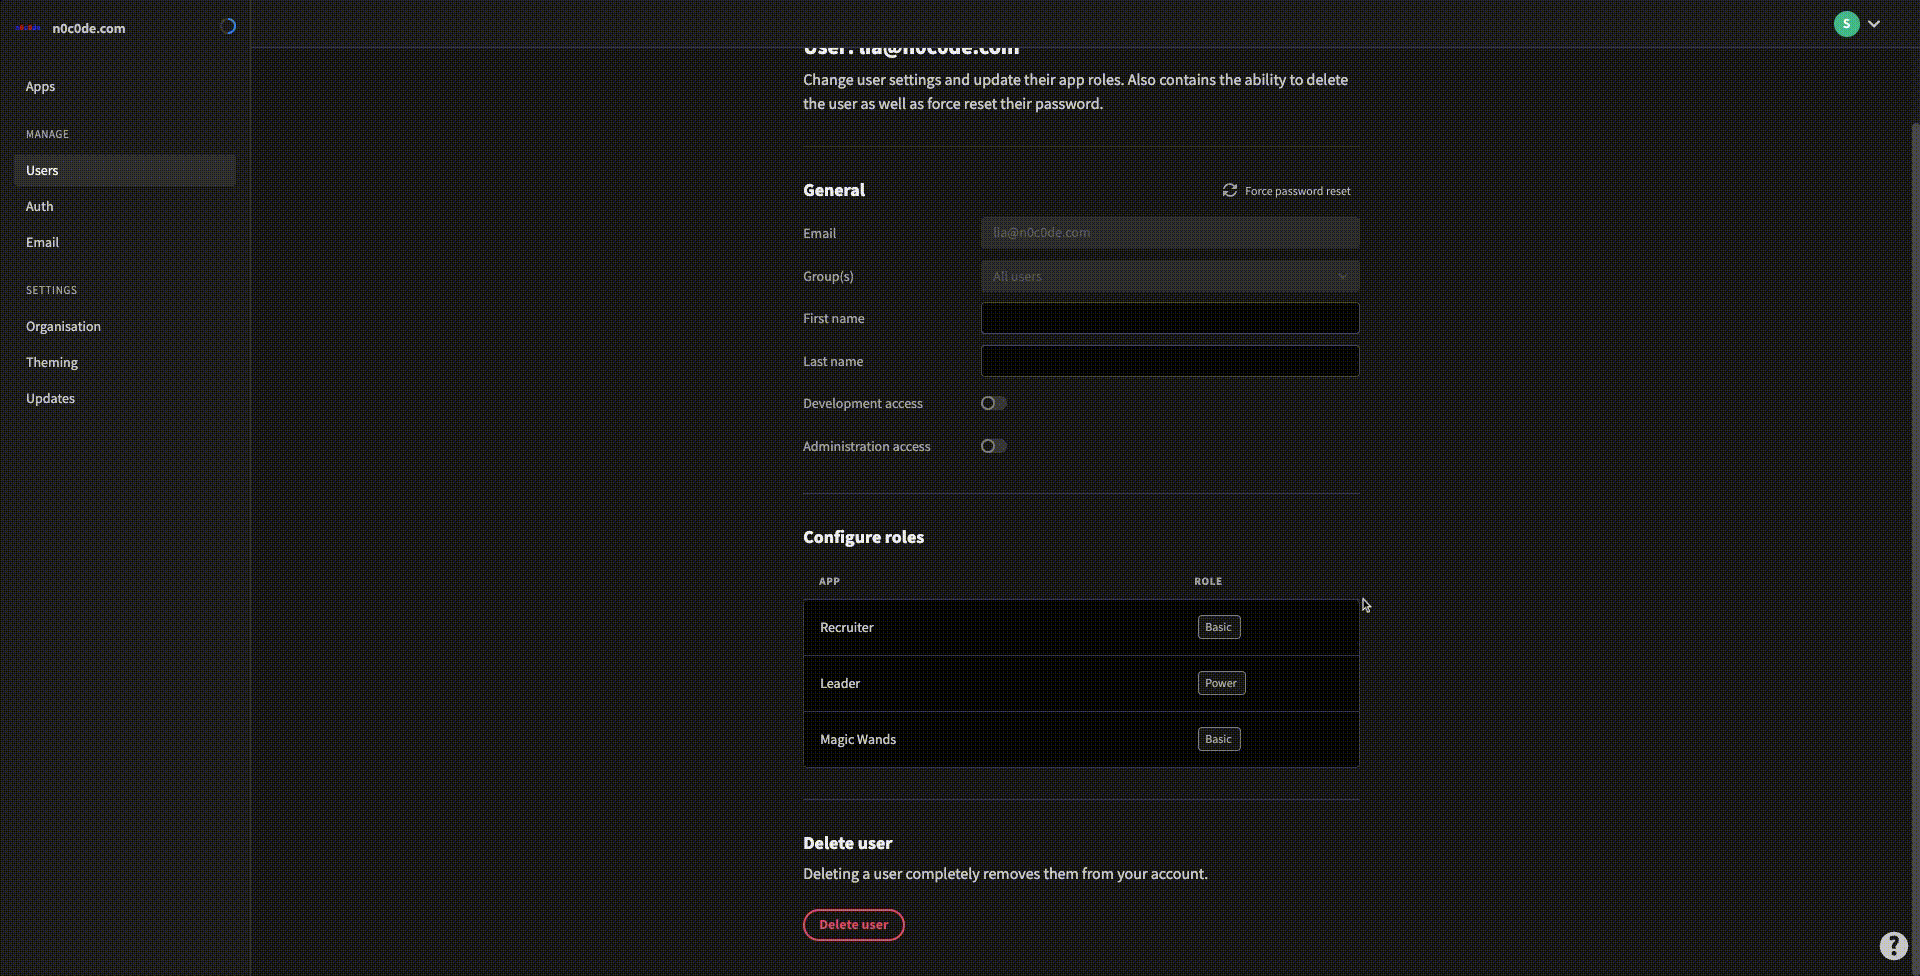Open the Group(s) All users dropdown
1920x976 pixels.
point(1170,276)
